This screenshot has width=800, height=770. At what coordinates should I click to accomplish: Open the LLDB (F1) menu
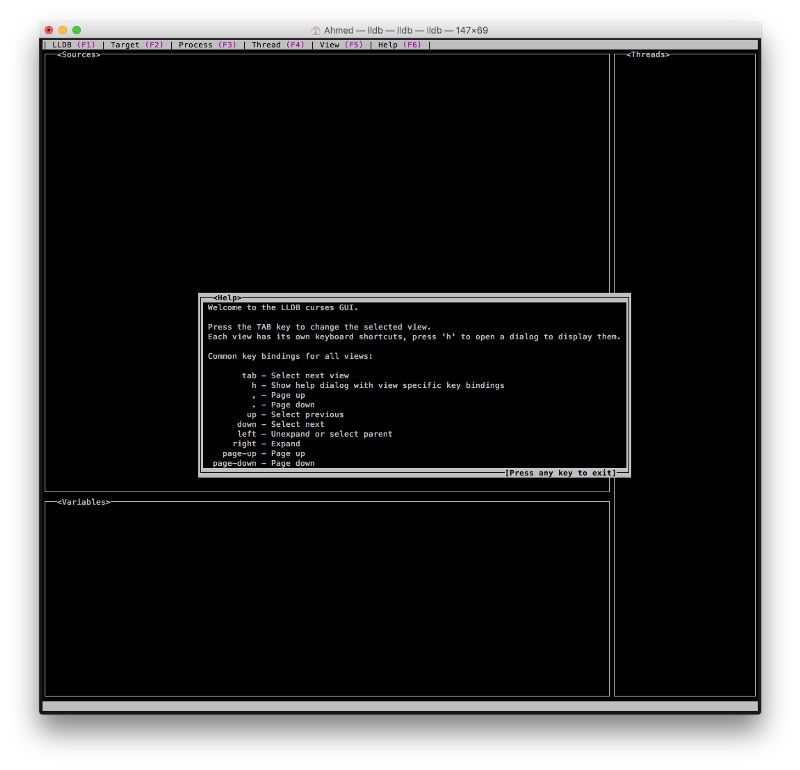(73, 45)
